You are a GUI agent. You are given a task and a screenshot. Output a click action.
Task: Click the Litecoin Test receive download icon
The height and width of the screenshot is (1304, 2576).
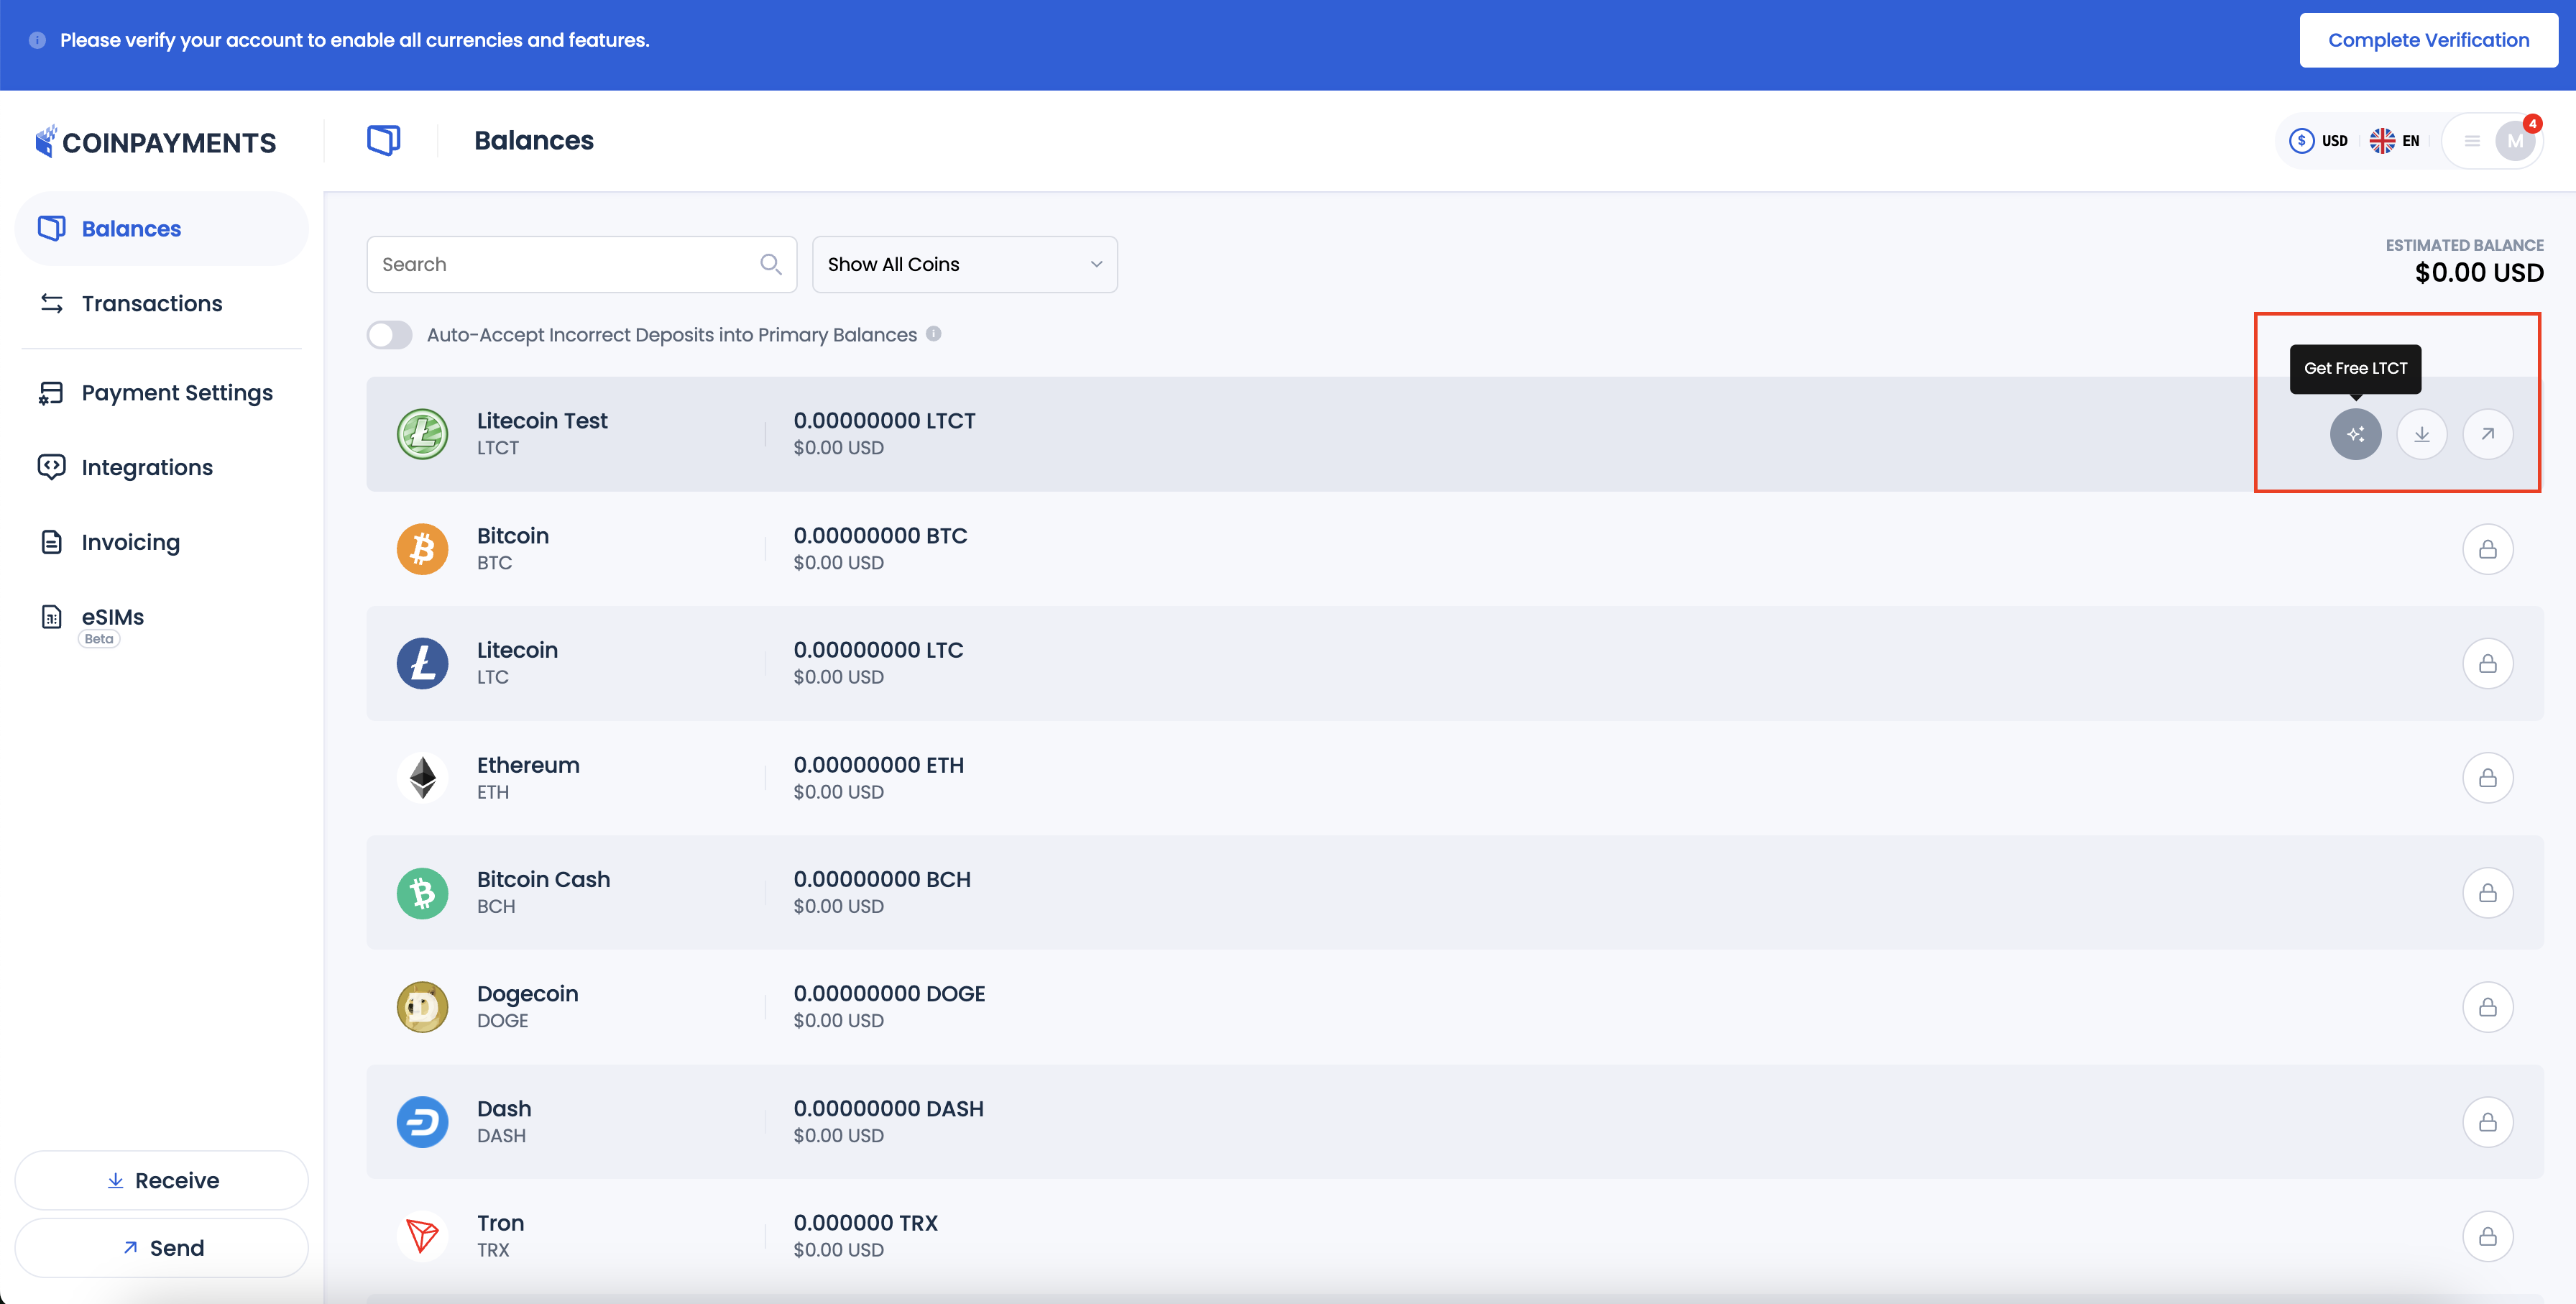point(2421,434)
